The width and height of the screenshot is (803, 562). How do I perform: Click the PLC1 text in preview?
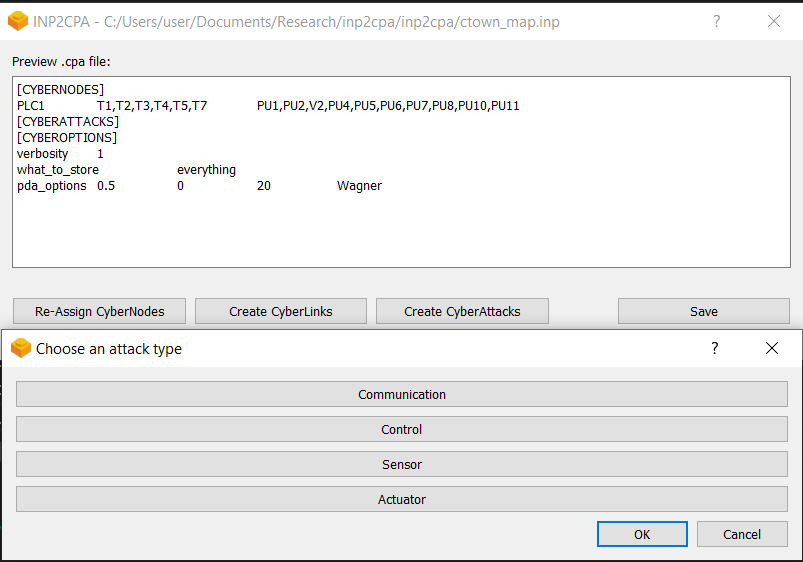click(x=31, y=106)
